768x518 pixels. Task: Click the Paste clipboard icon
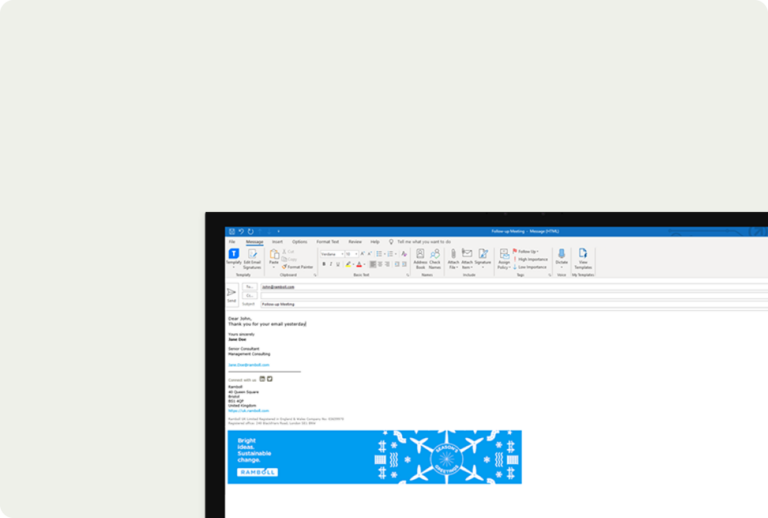[273, 256]
